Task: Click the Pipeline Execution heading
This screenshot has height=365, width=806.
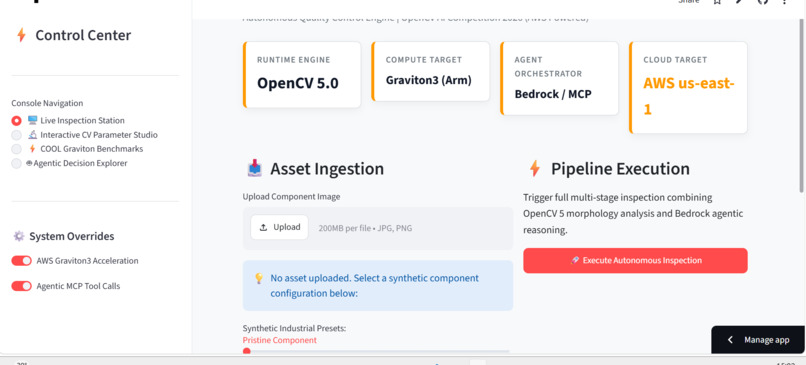Action: (620, 169)
